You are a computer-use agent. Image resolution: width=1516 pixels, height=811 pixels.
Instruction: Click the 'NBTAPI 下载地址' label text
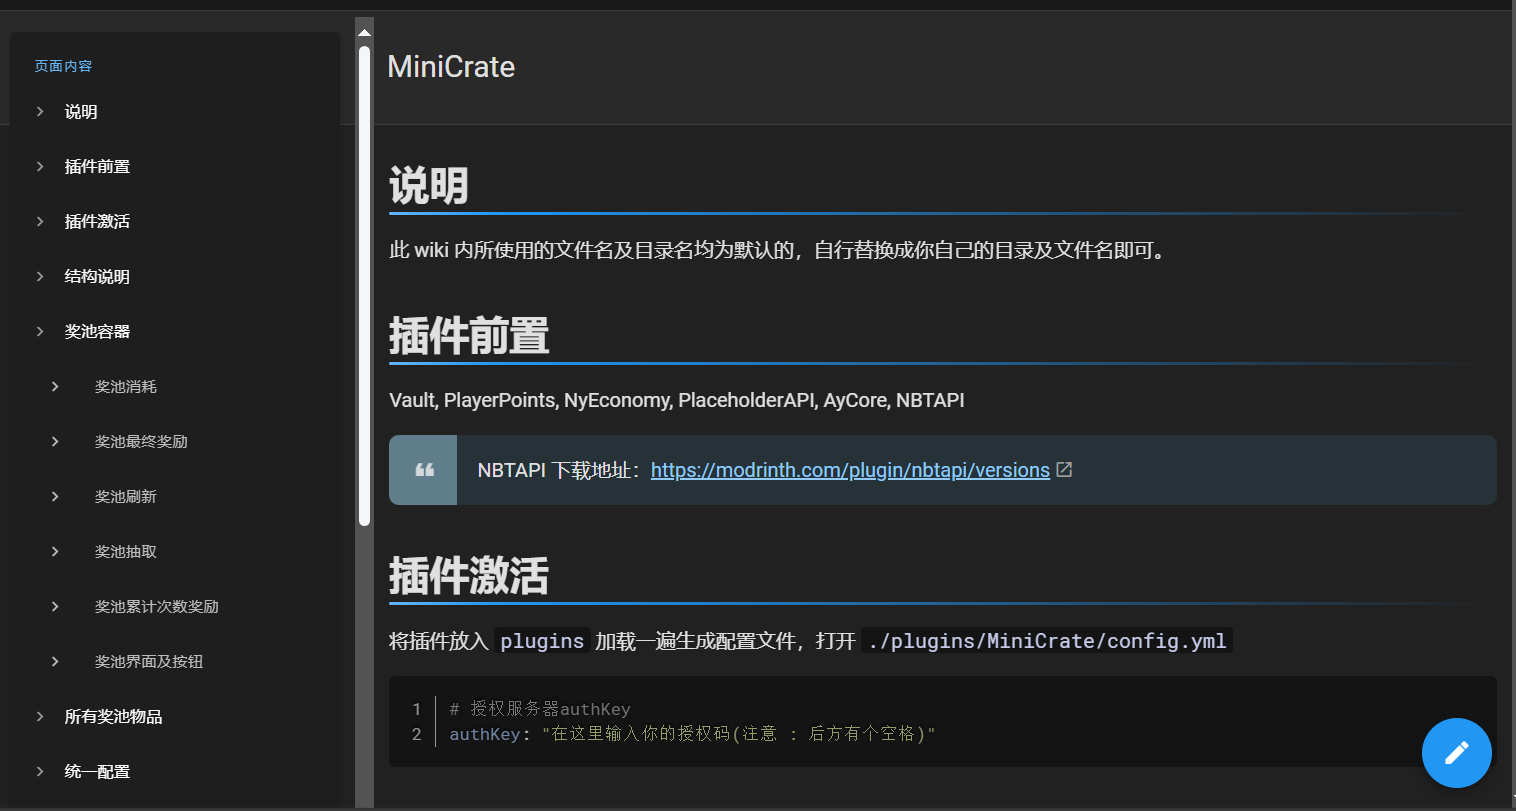tap(561, 470)
